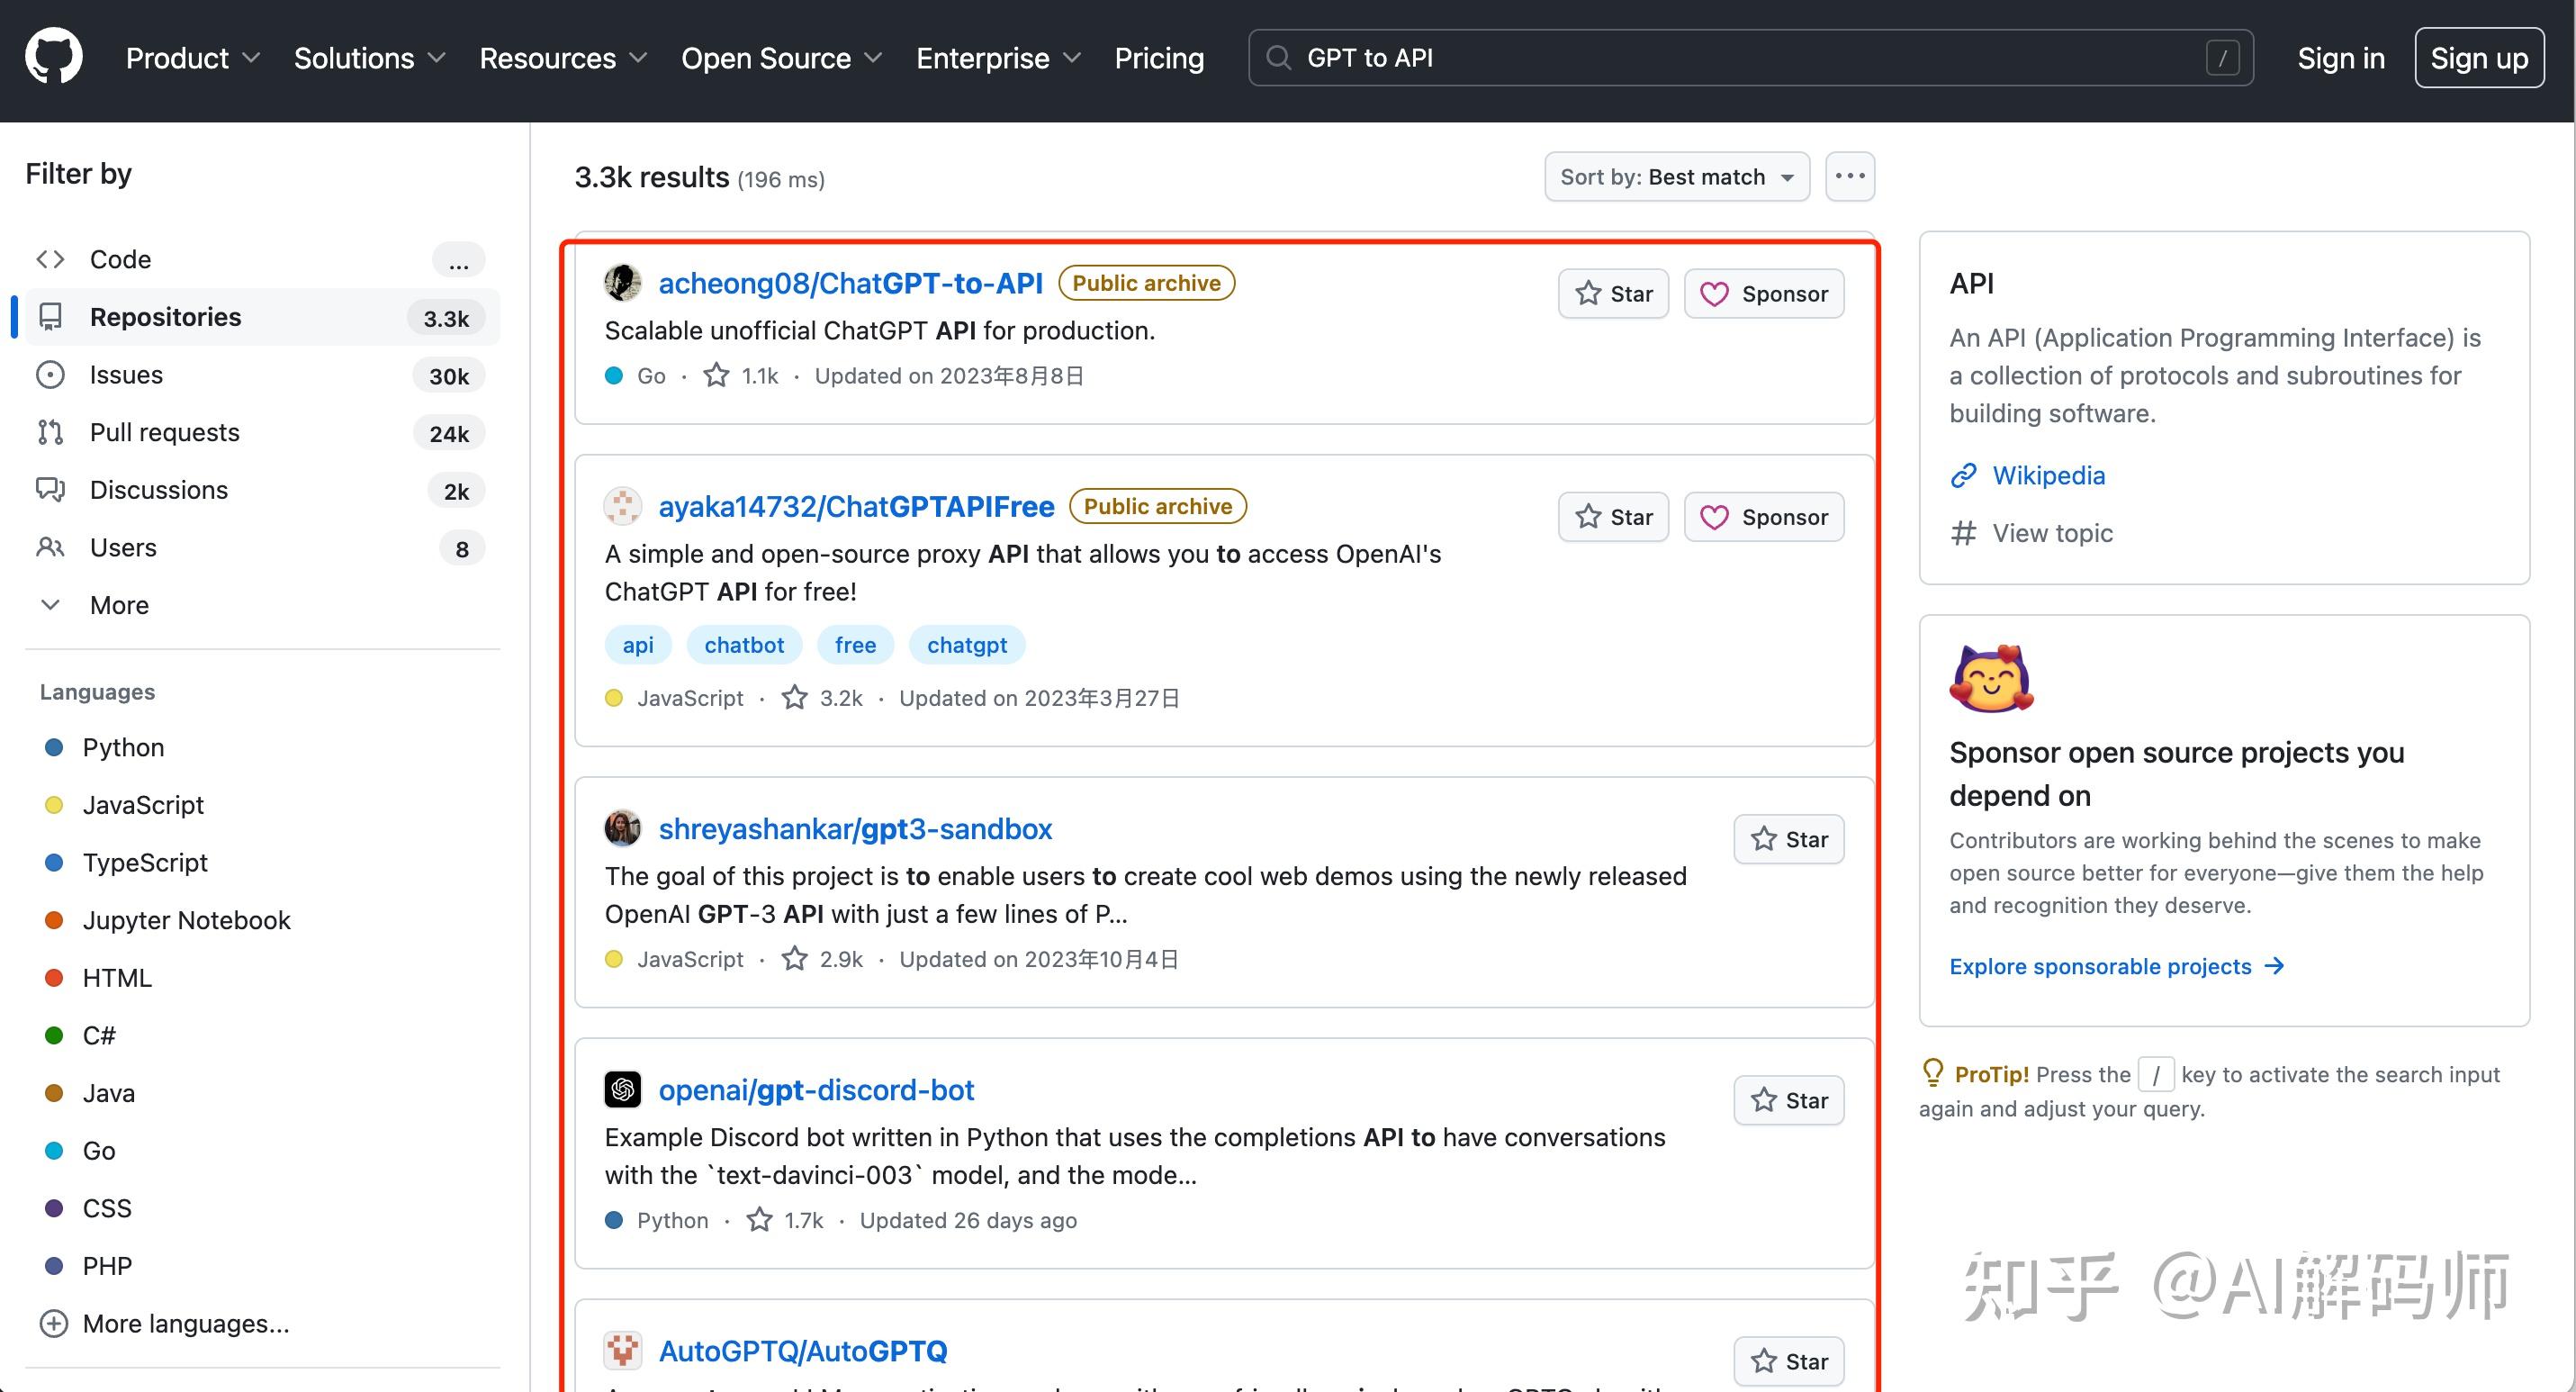Star the AutoGPTQ/AutoGPTQ repository
Screen dimensions: 2576x1392
[x=1789, y=1361]
